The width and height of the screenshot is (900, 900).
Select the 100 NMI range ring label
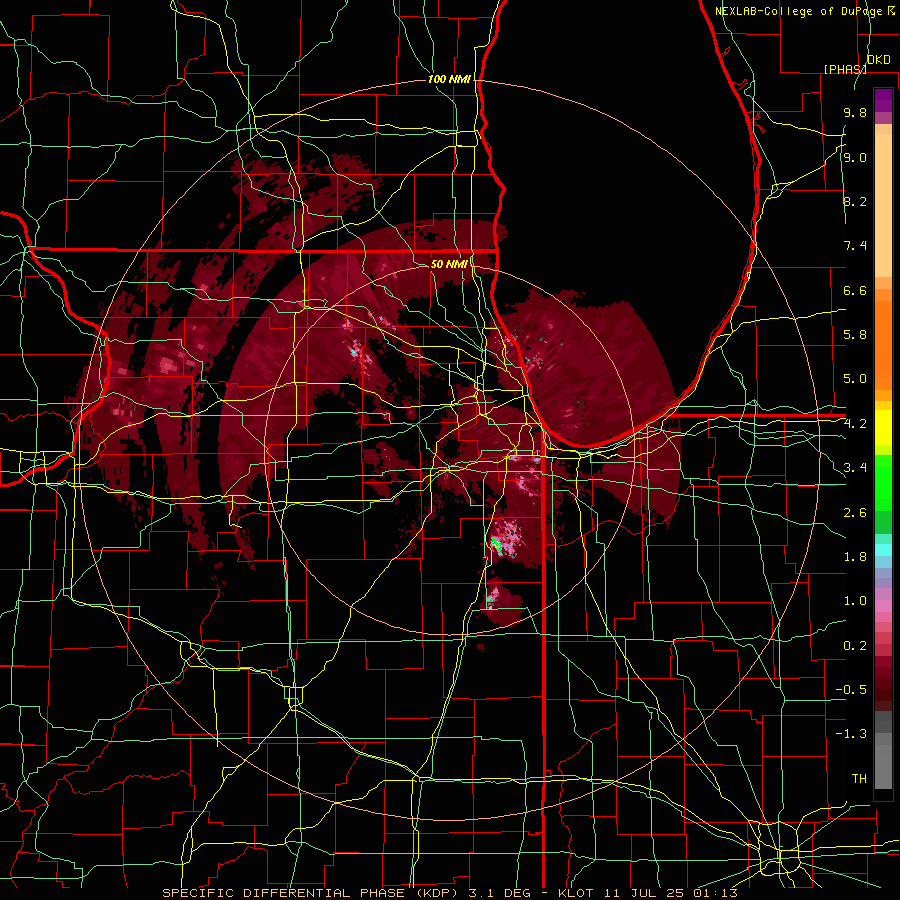pos(449,79)
